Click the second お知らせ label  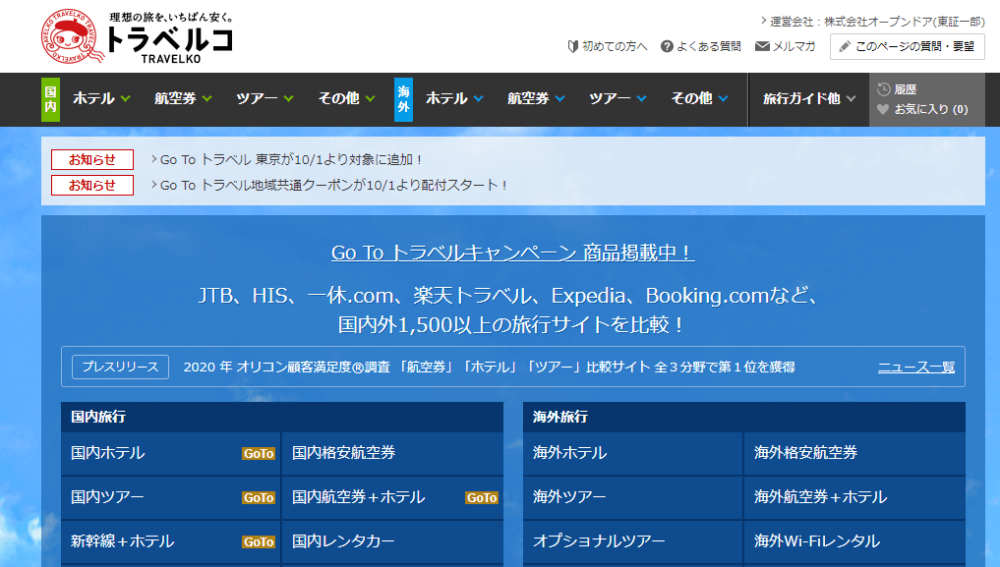coord(92,185)
